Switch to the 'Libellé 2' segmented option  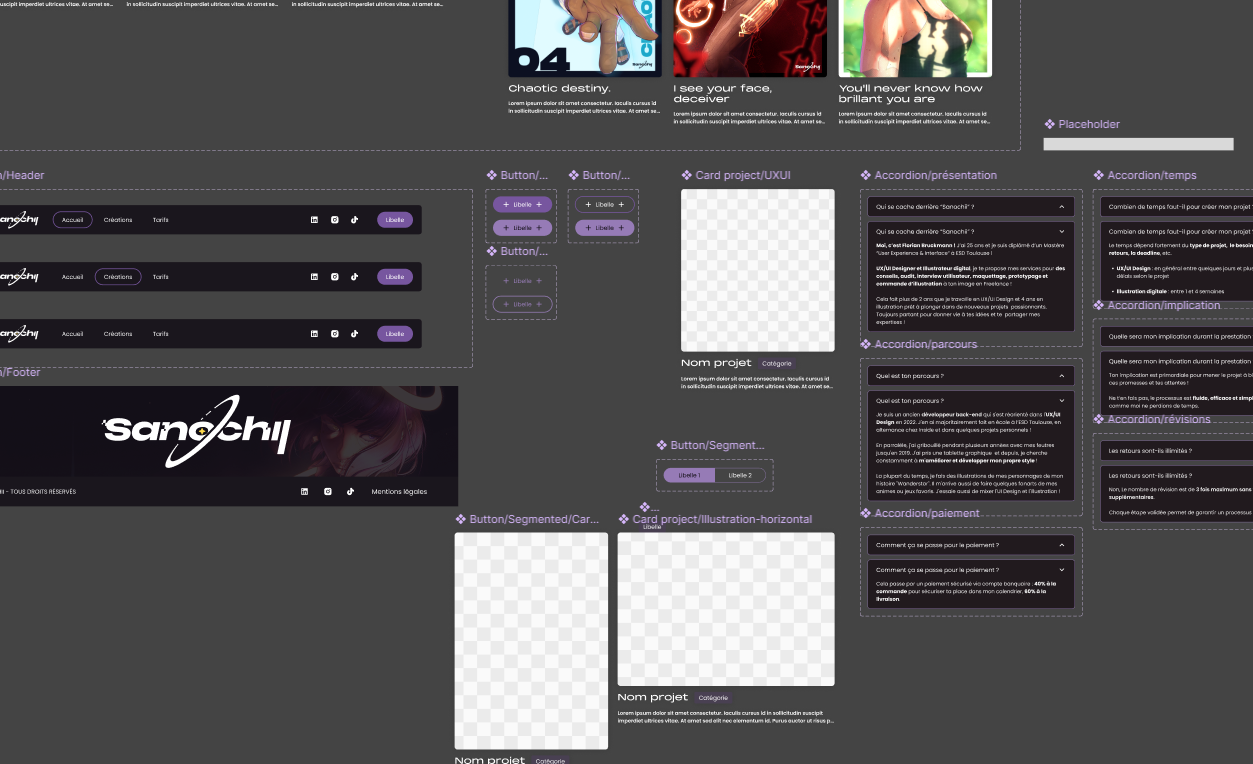[740, 475]
